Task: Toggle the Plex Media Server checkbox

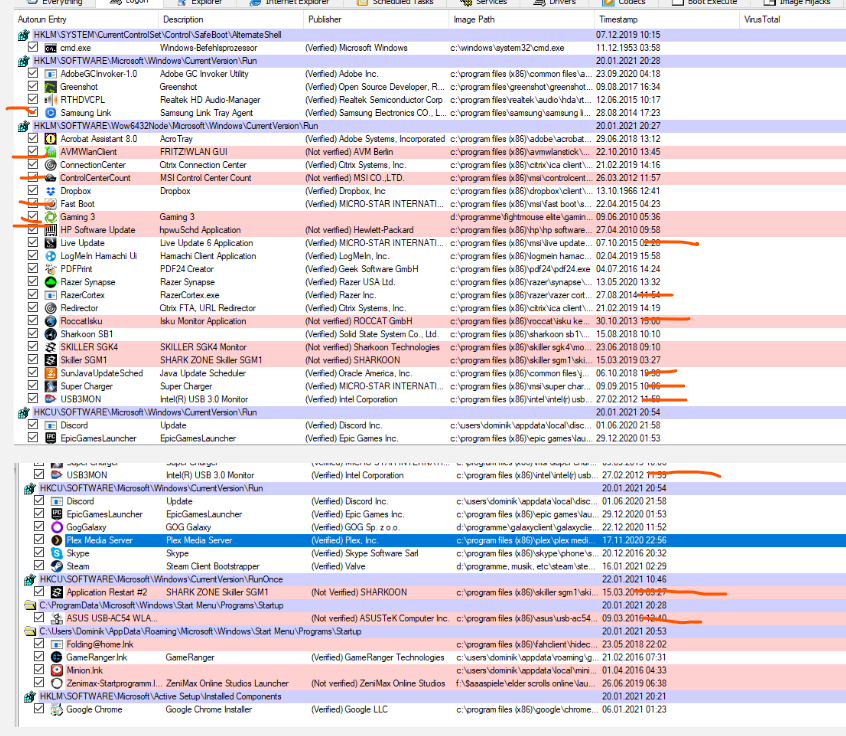Action: [39, 540]
